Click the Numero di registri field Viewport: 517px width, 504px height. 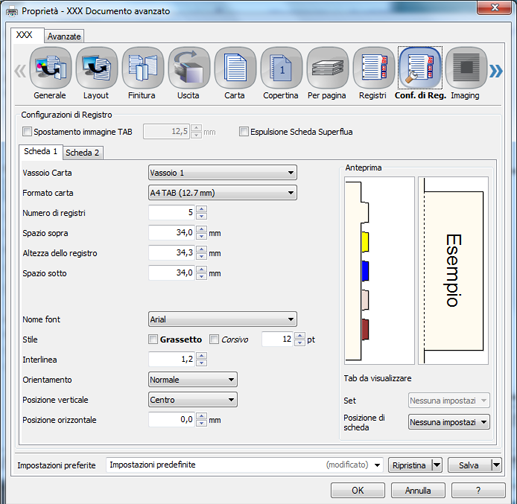click(x=171, y=213)
